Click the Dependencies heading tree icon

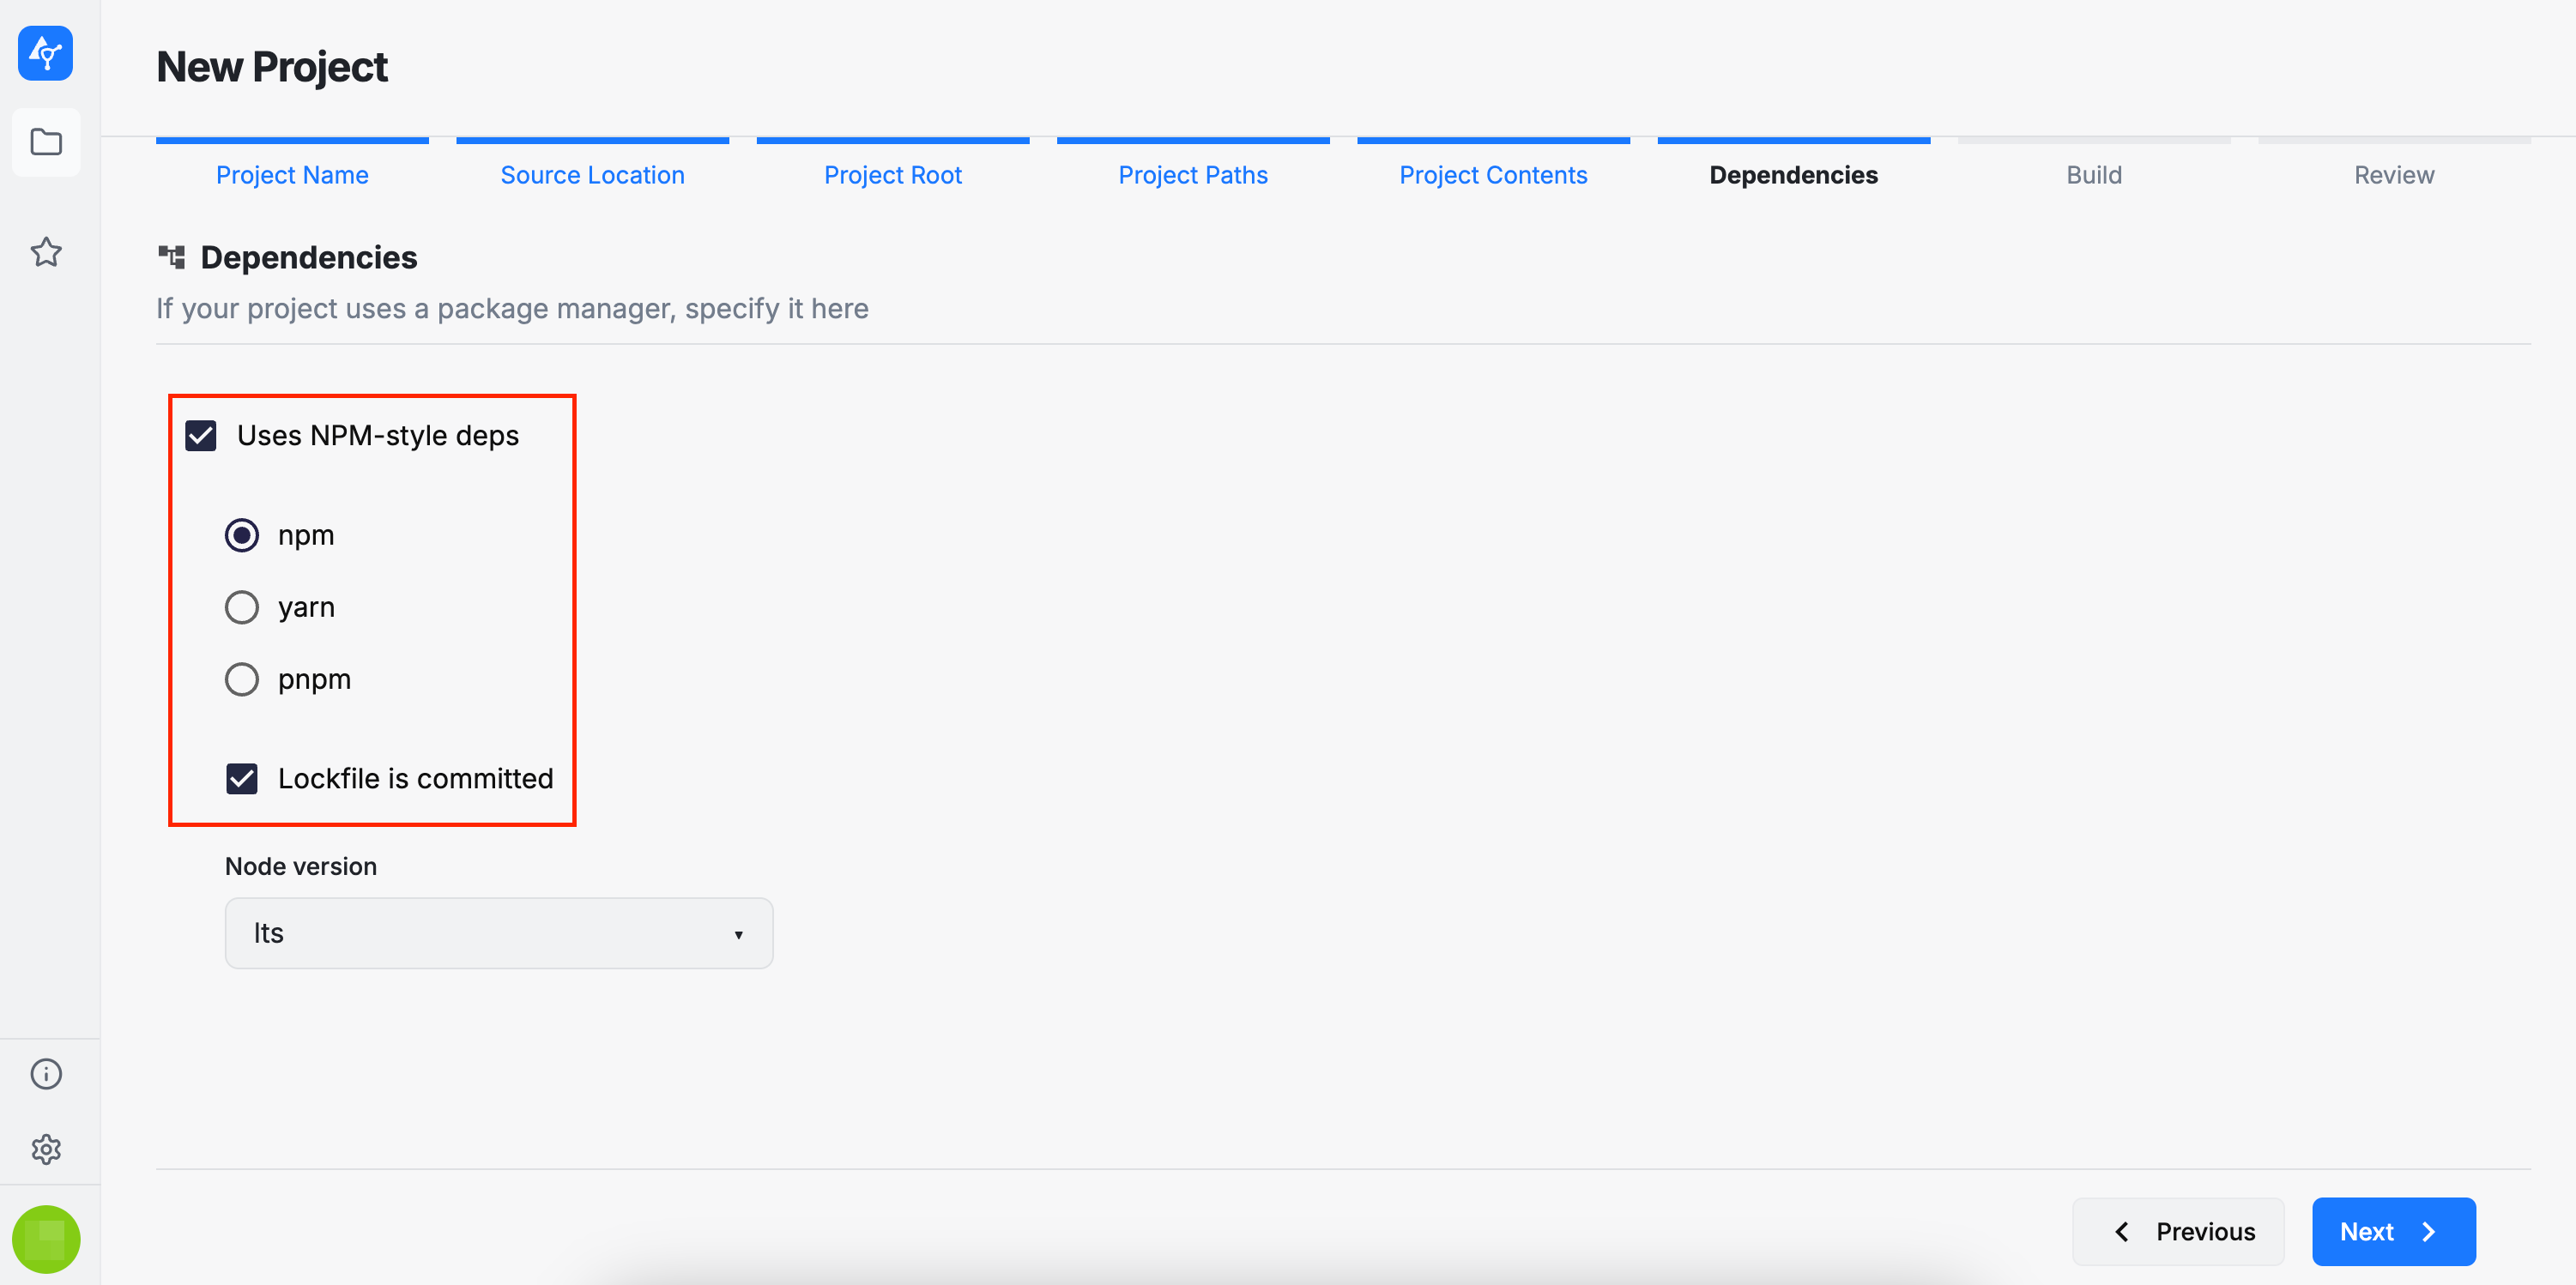pyautogui.click(x=172, y=257)
